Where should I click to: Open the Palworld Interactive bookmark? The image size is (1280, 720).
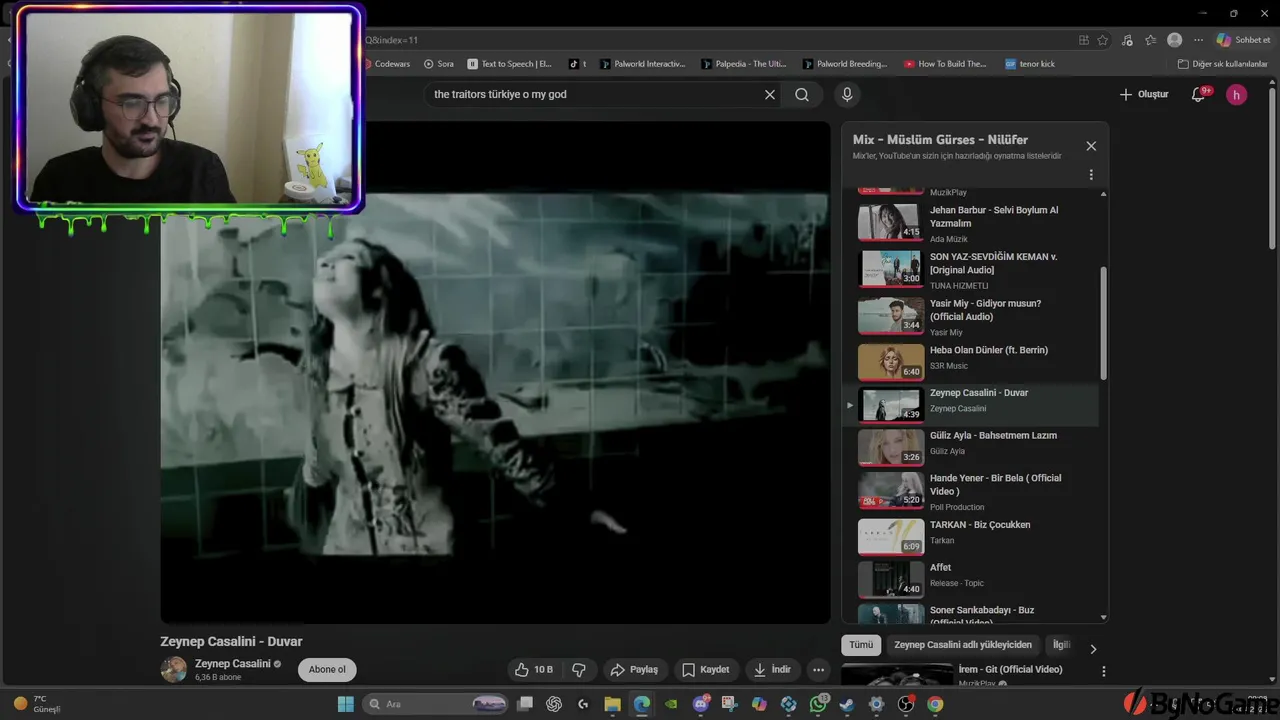(x=643, y=64)
